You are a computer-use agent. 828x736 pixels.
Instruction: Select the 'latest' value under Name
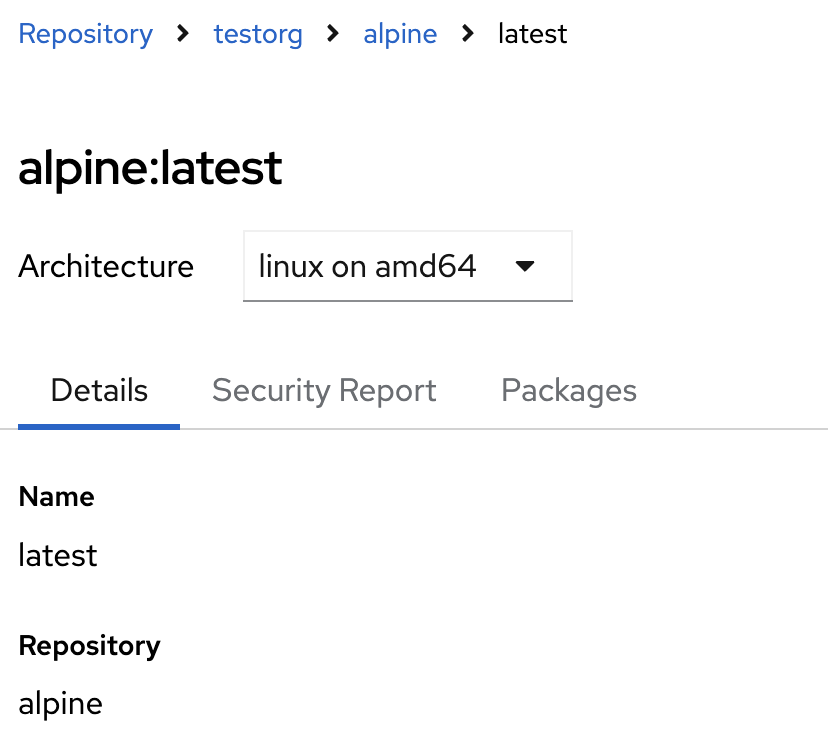58,555
